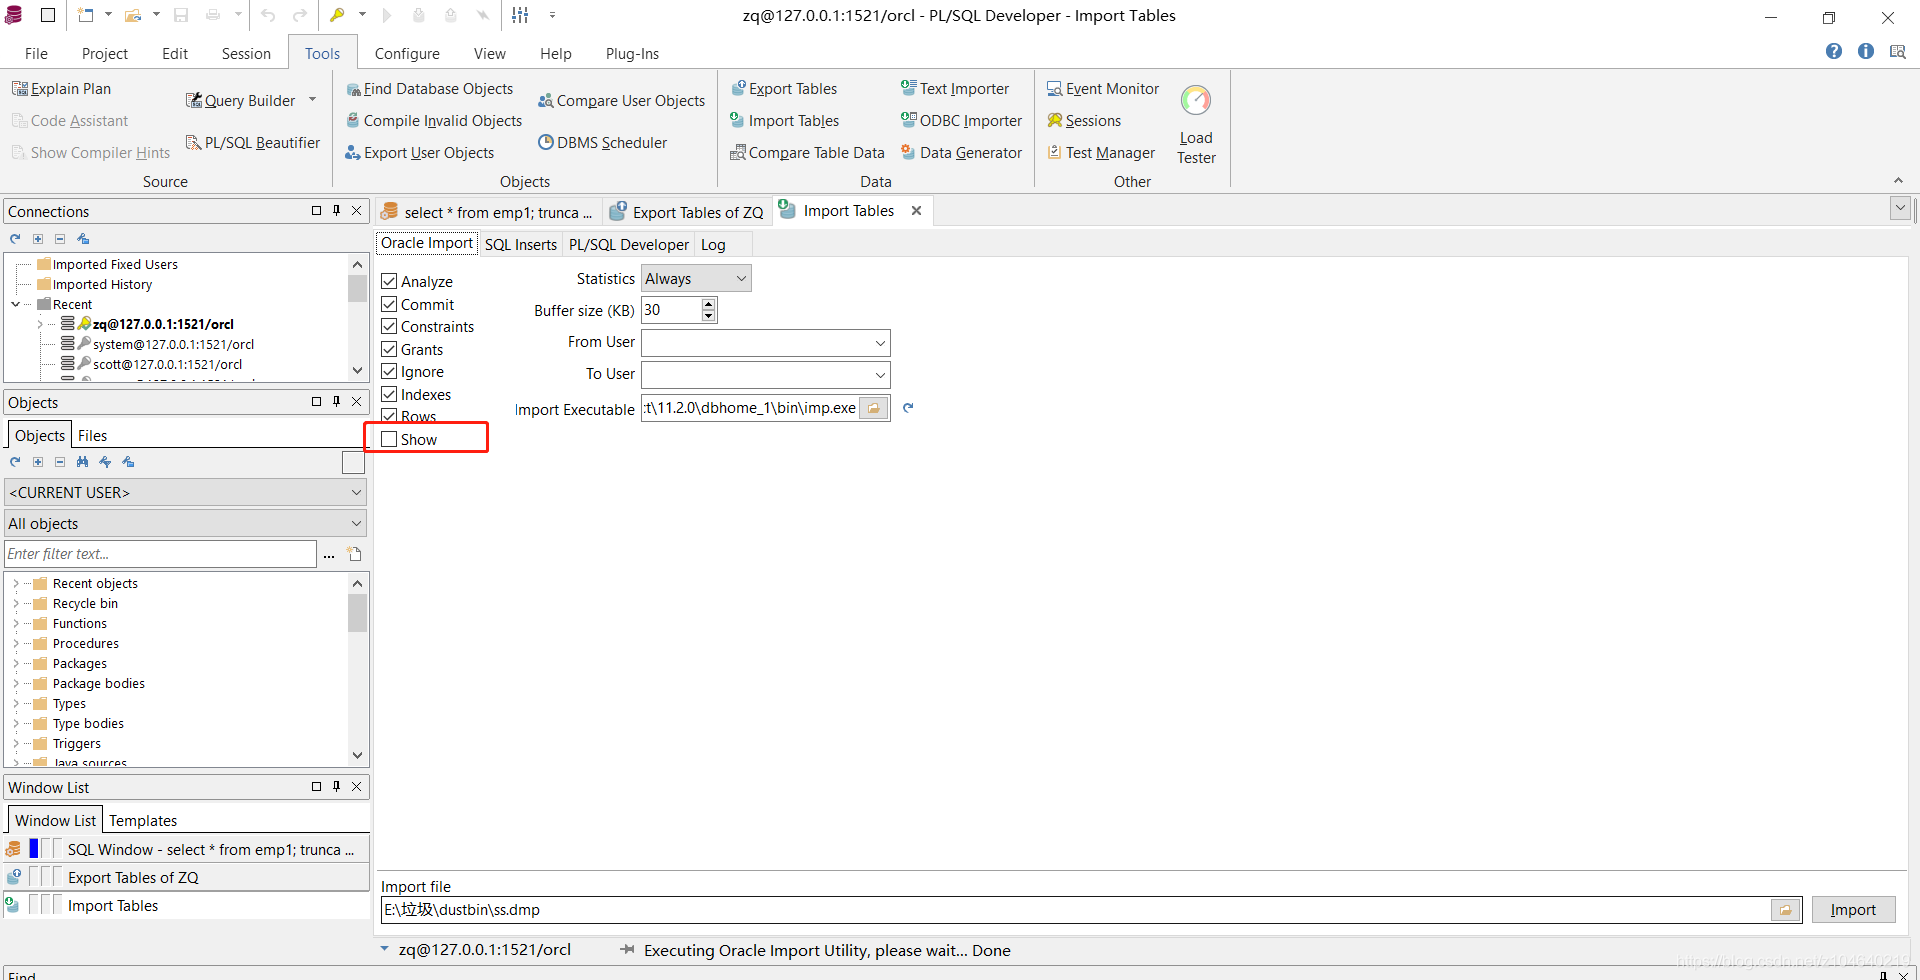
Task: Switch to Export Tables of ZQ tab
Action: pos(688,212)
